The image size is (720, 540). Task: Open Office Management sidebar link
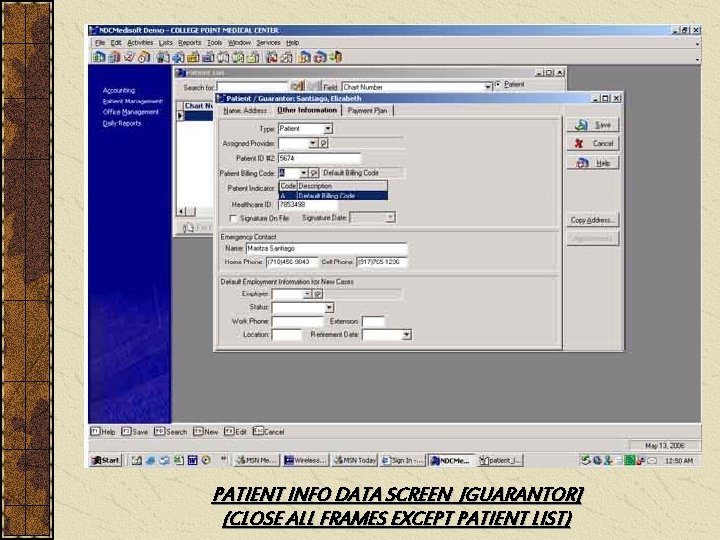pos(130,112)
